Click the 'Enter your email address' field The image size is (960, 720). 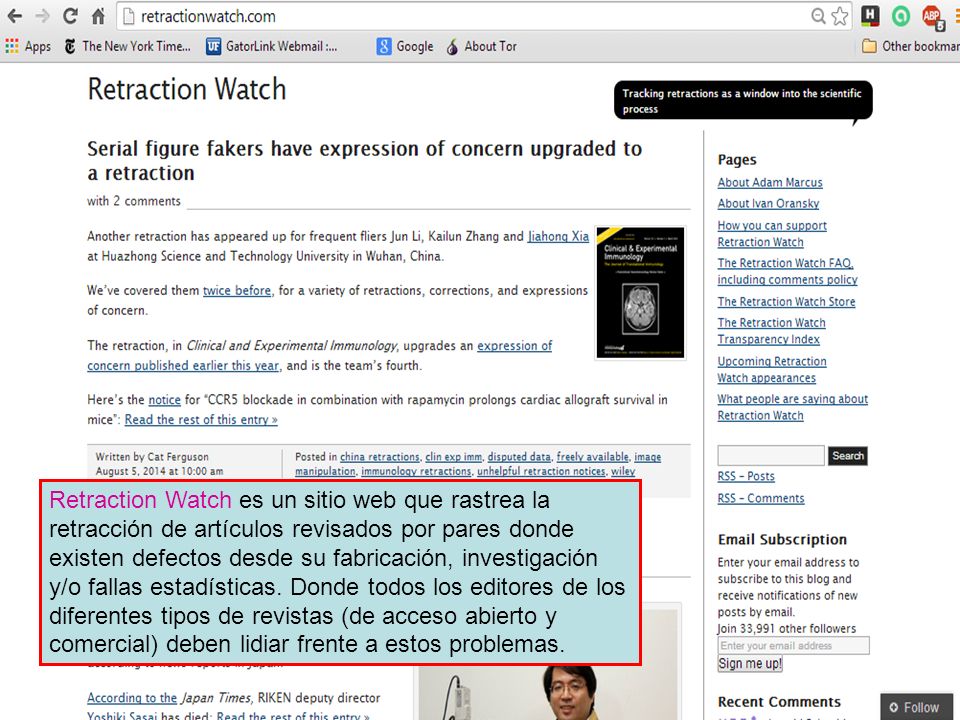click(793, 646)
